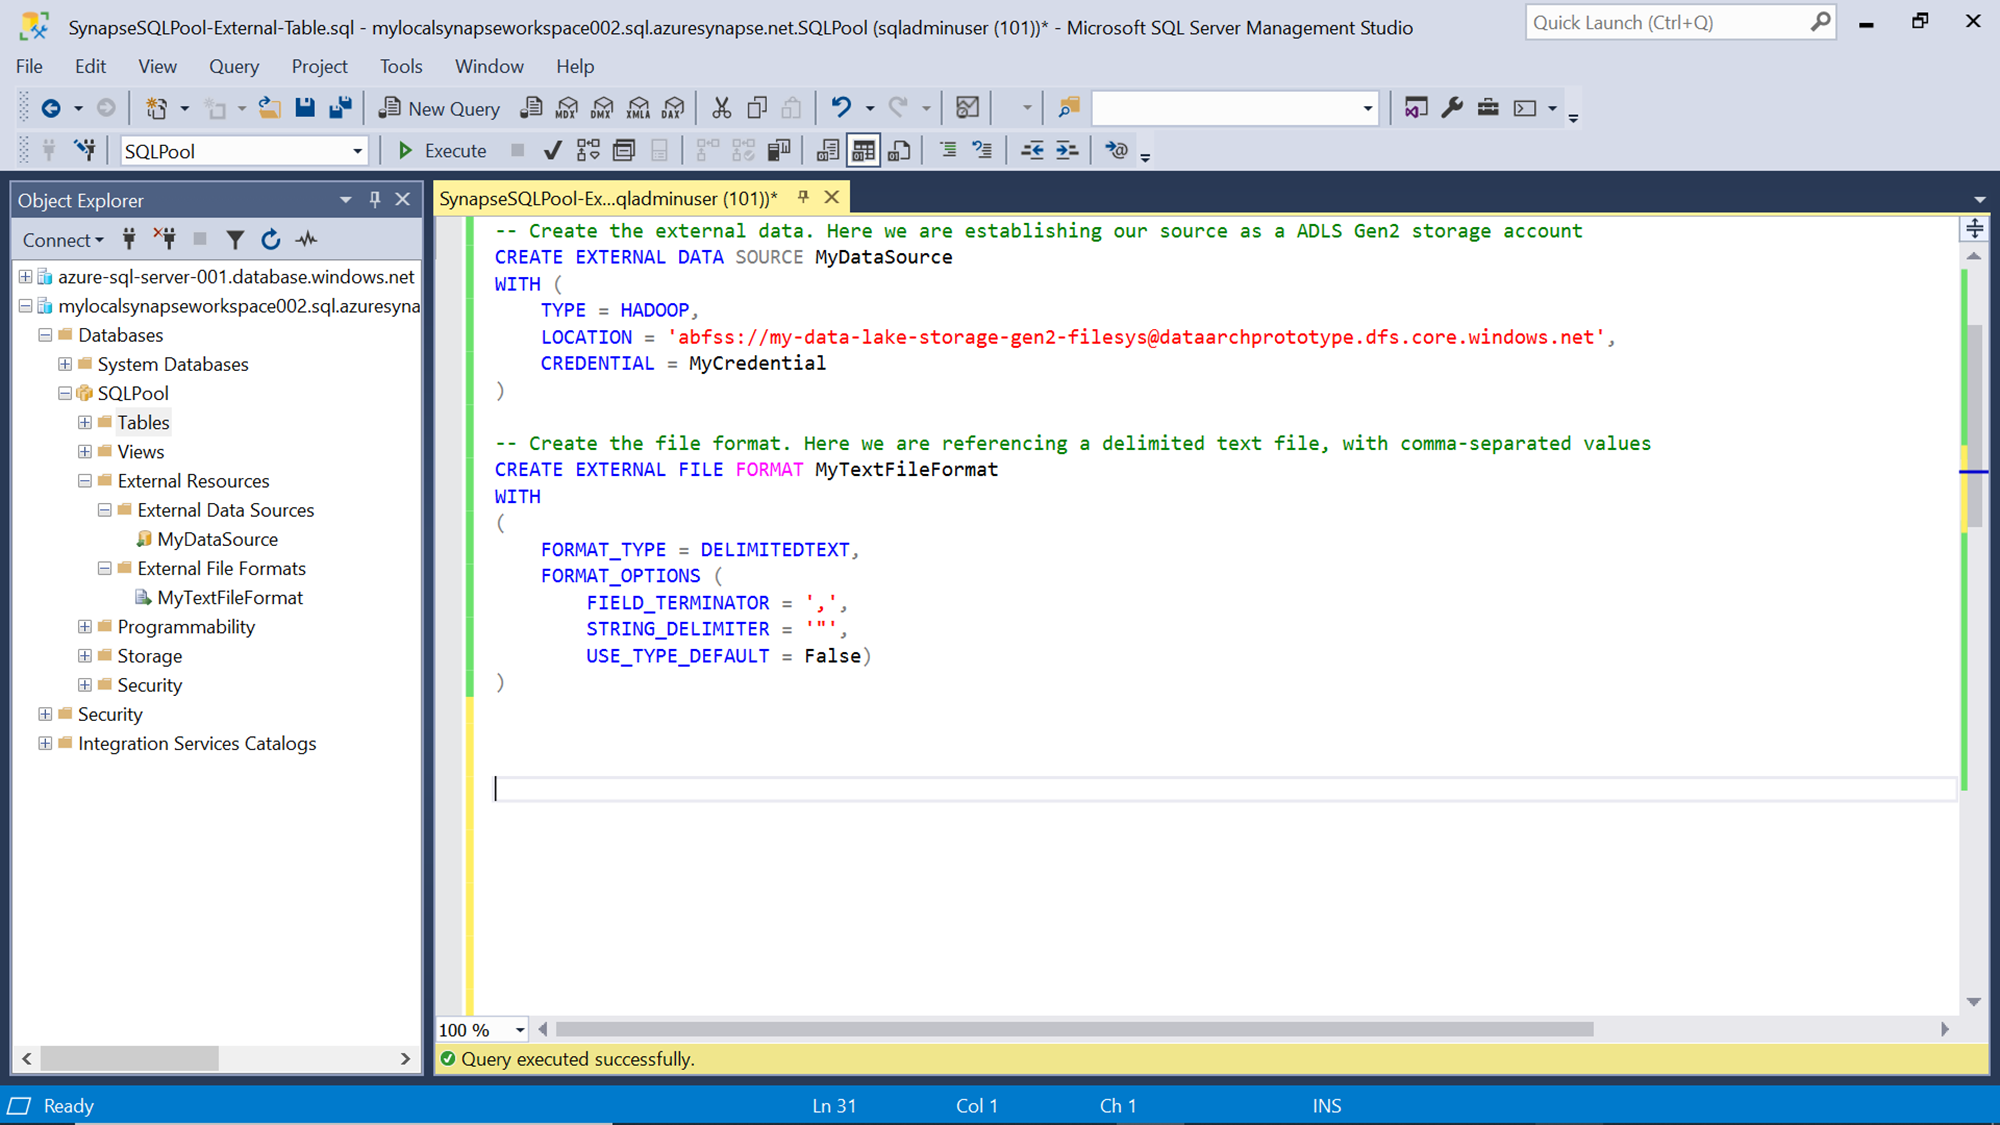Toggle Results to Text mode
Viewport: 2000px width, 1125px height.
coord(827,151)
